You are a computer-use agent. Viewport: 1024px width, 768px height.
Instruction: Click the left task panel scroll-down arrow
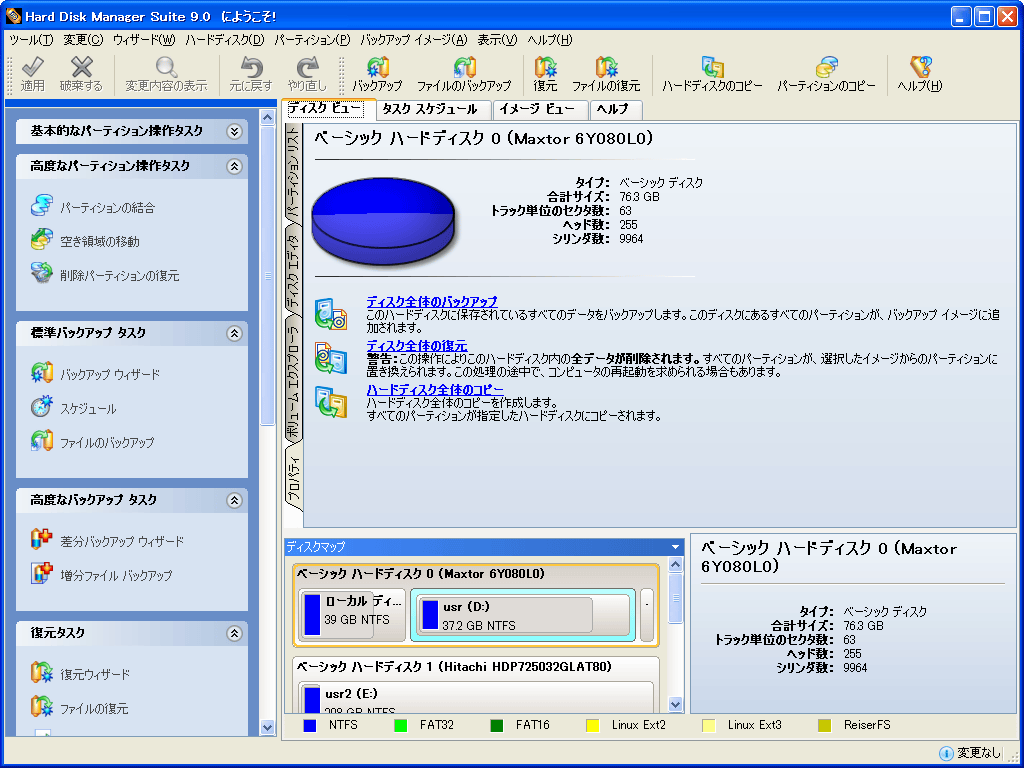tap(267, 727)
